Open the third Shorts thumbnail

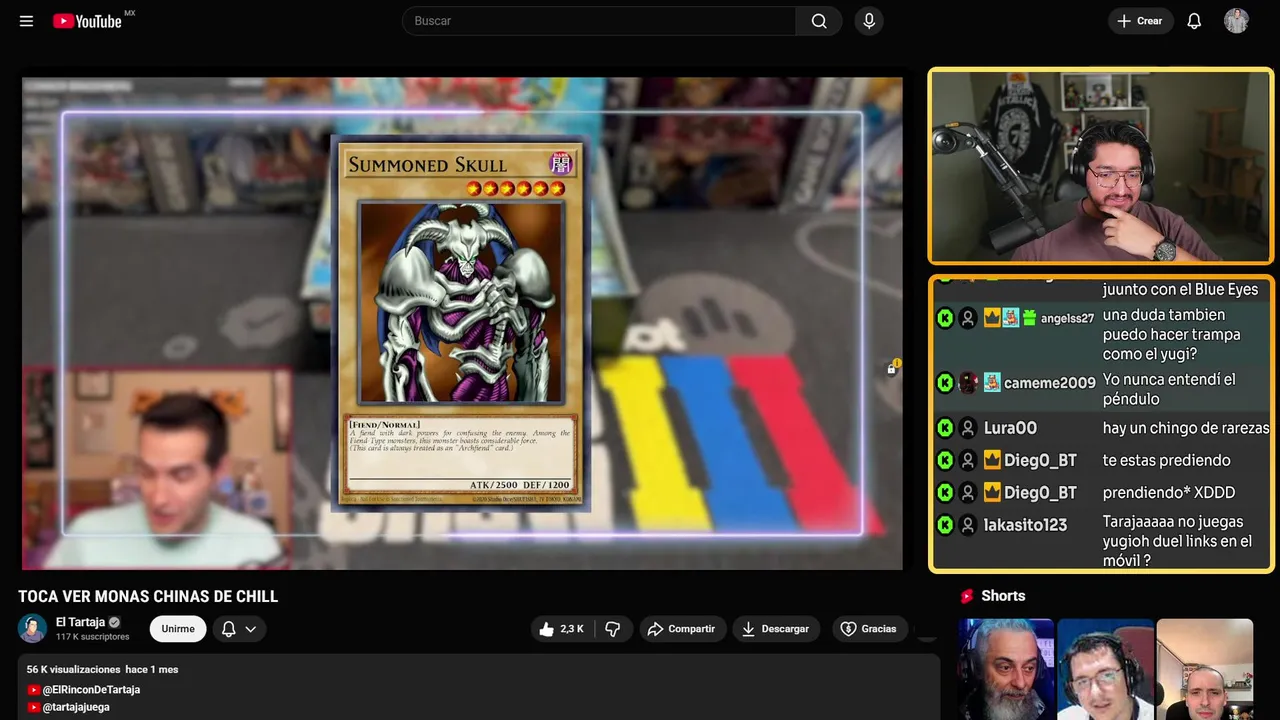click(x=1204, y=669)
